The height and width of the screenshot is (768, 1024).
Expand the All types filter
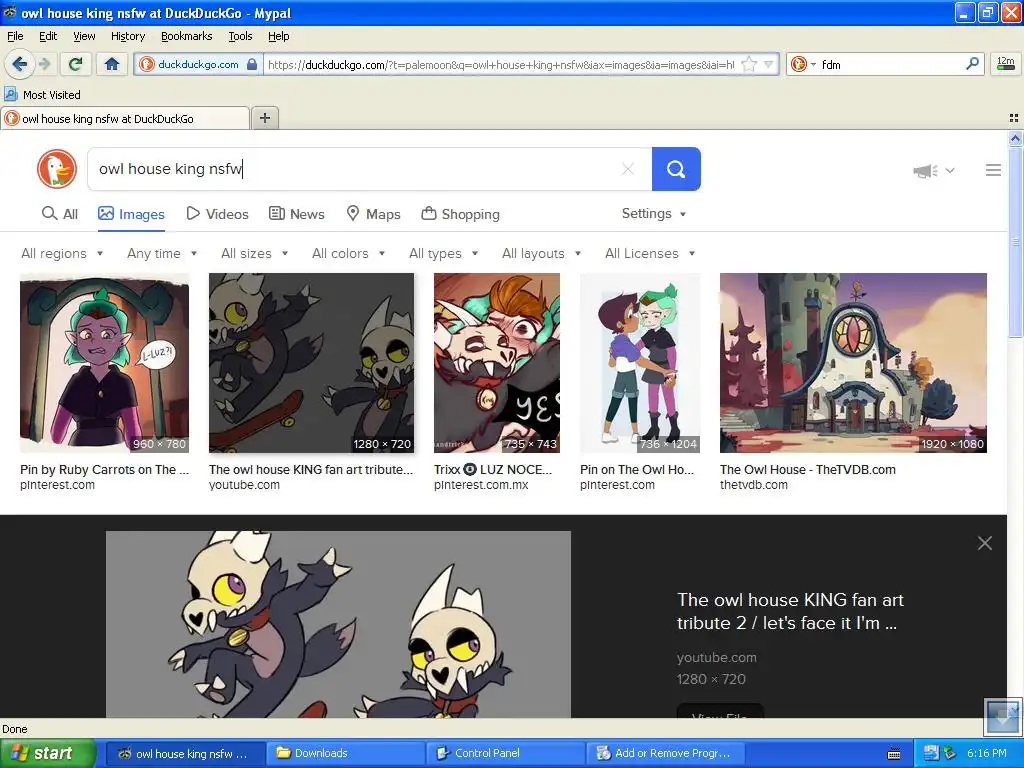(x=443, y=253)
